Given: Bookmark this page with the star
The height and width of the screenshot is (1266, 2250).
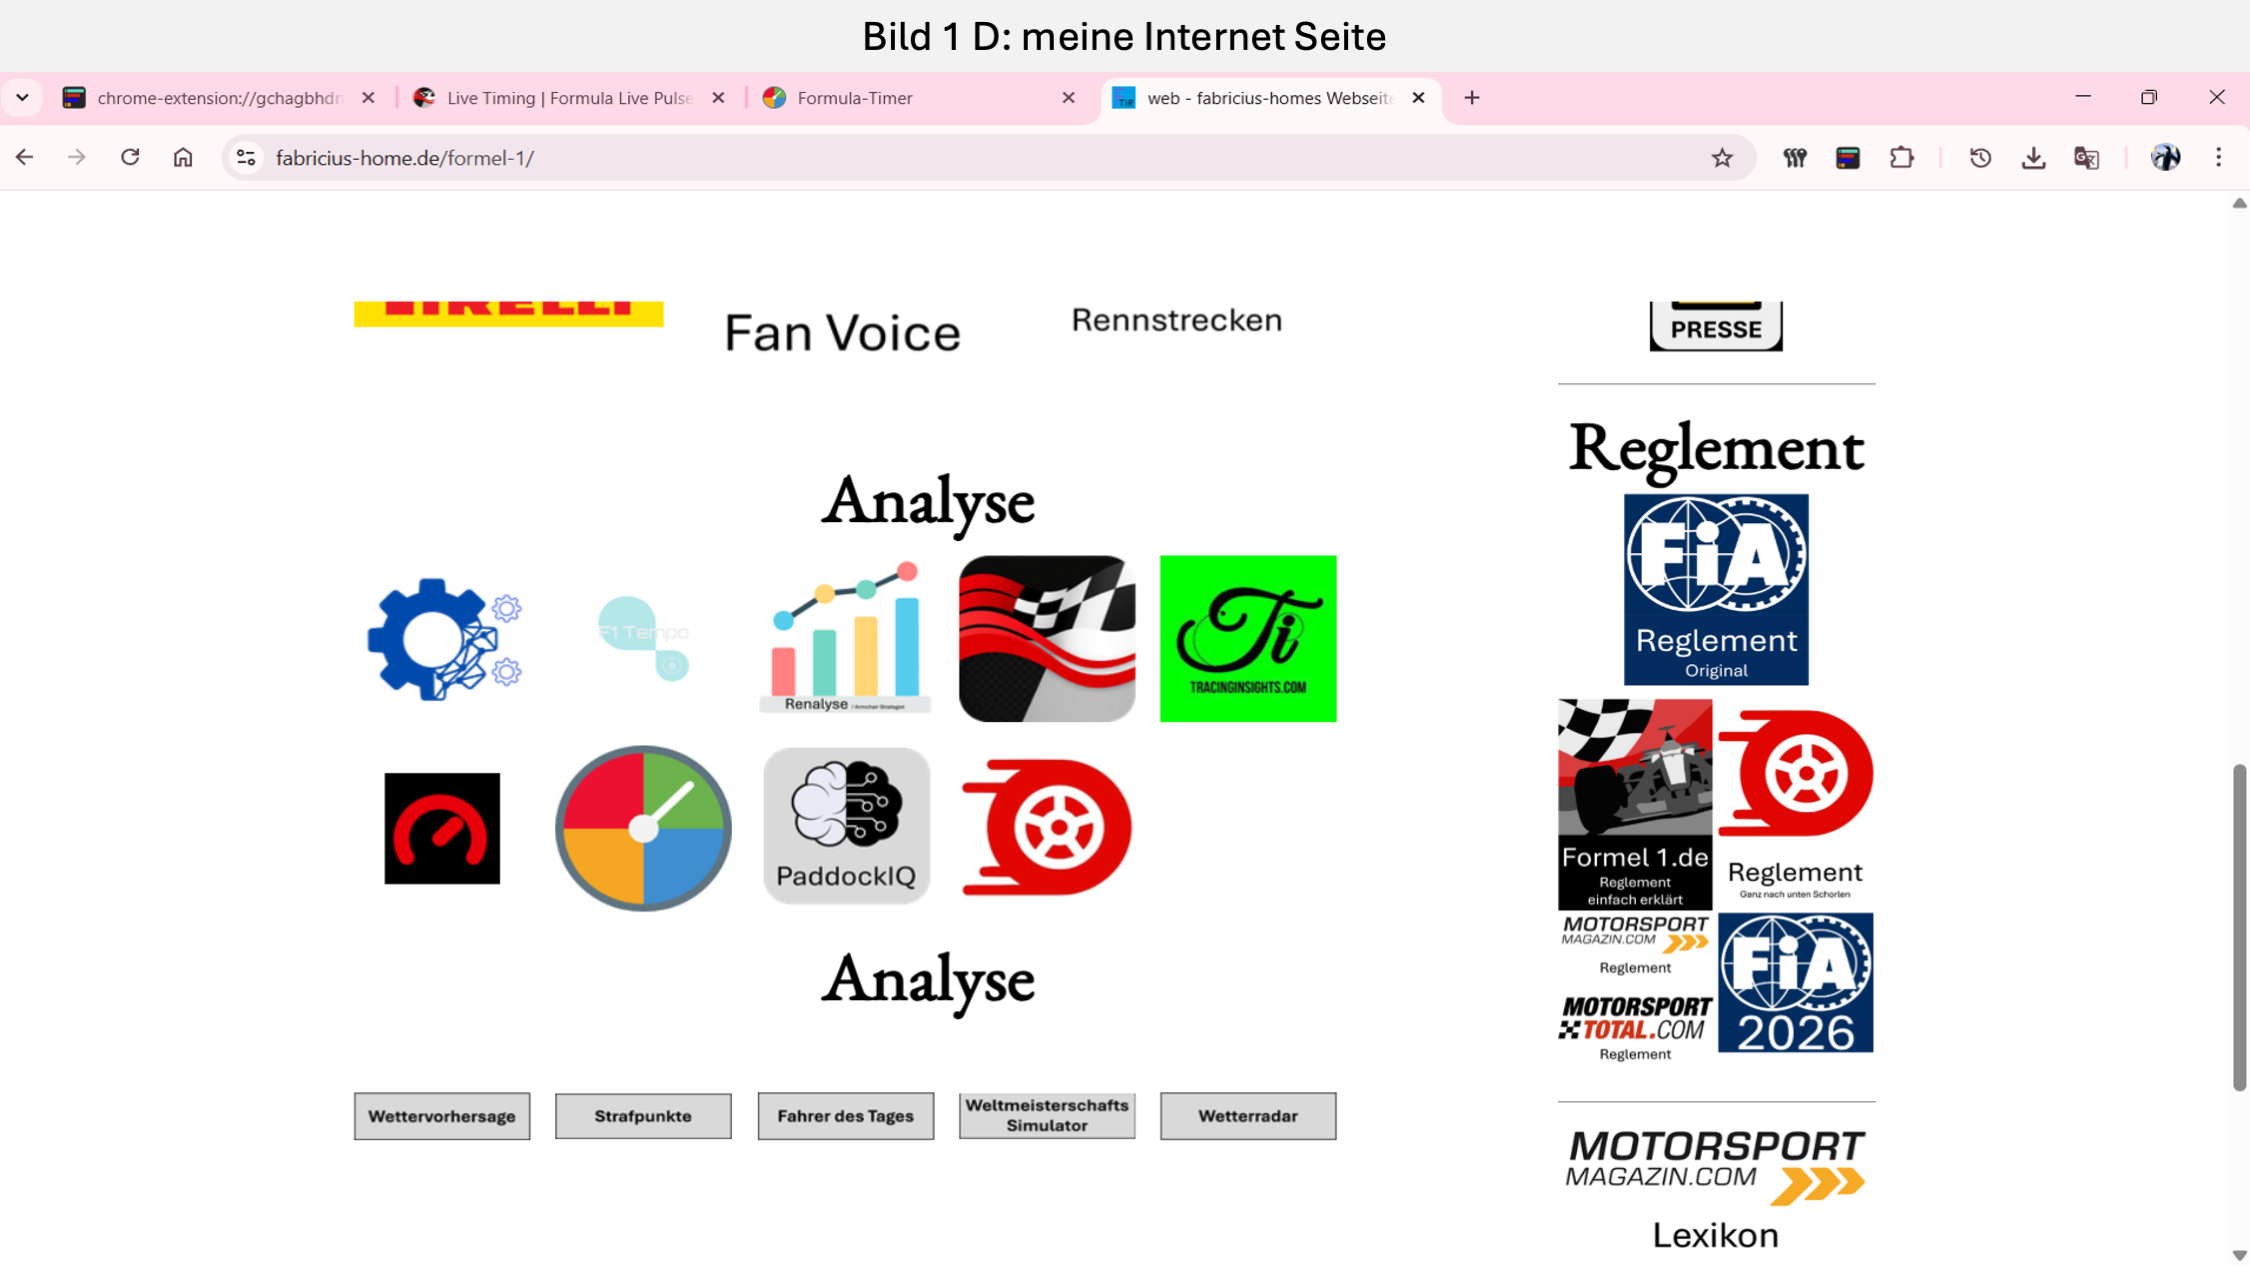Looking at the screenshot, I should point(1721,158).
